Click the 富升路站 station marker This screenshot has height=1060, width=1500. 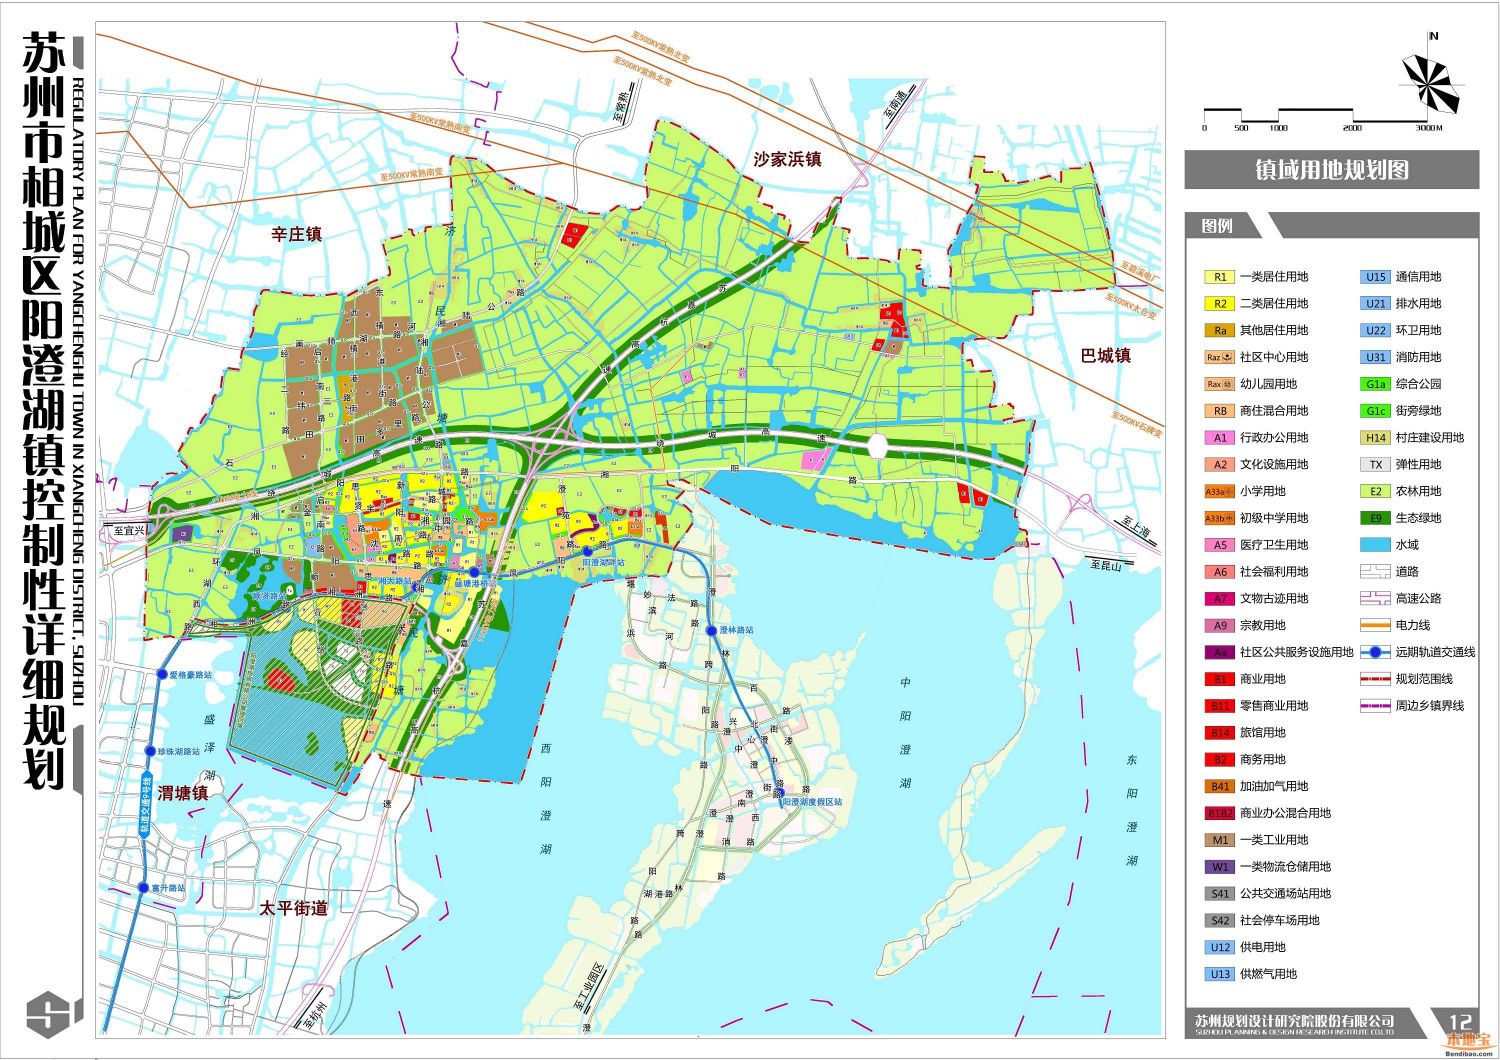(144, 888)
